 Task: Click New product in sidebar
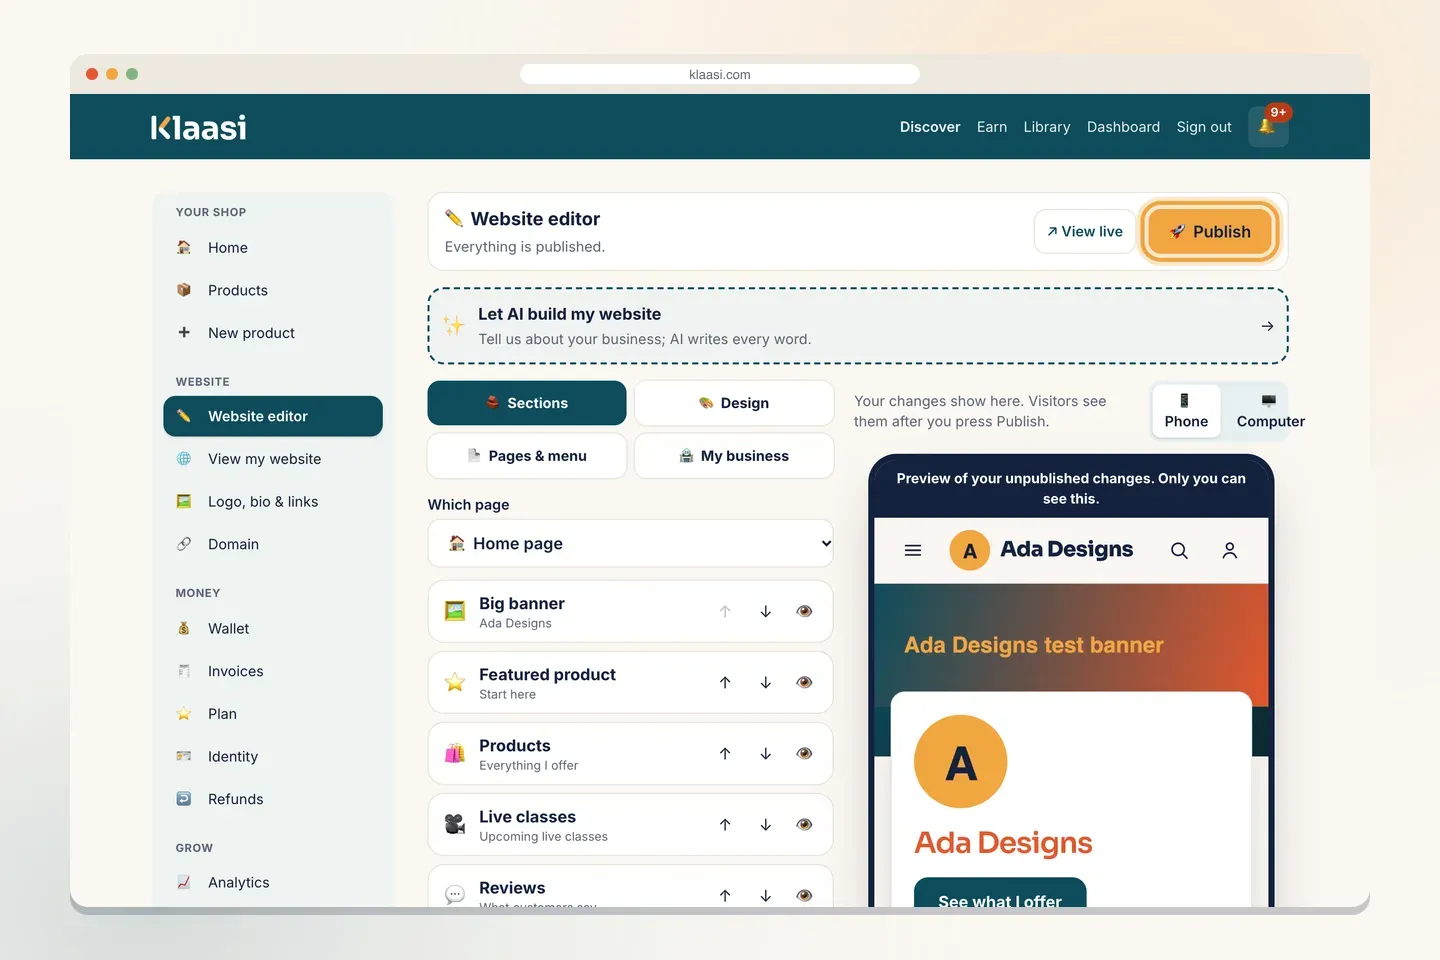pos(273,333)
